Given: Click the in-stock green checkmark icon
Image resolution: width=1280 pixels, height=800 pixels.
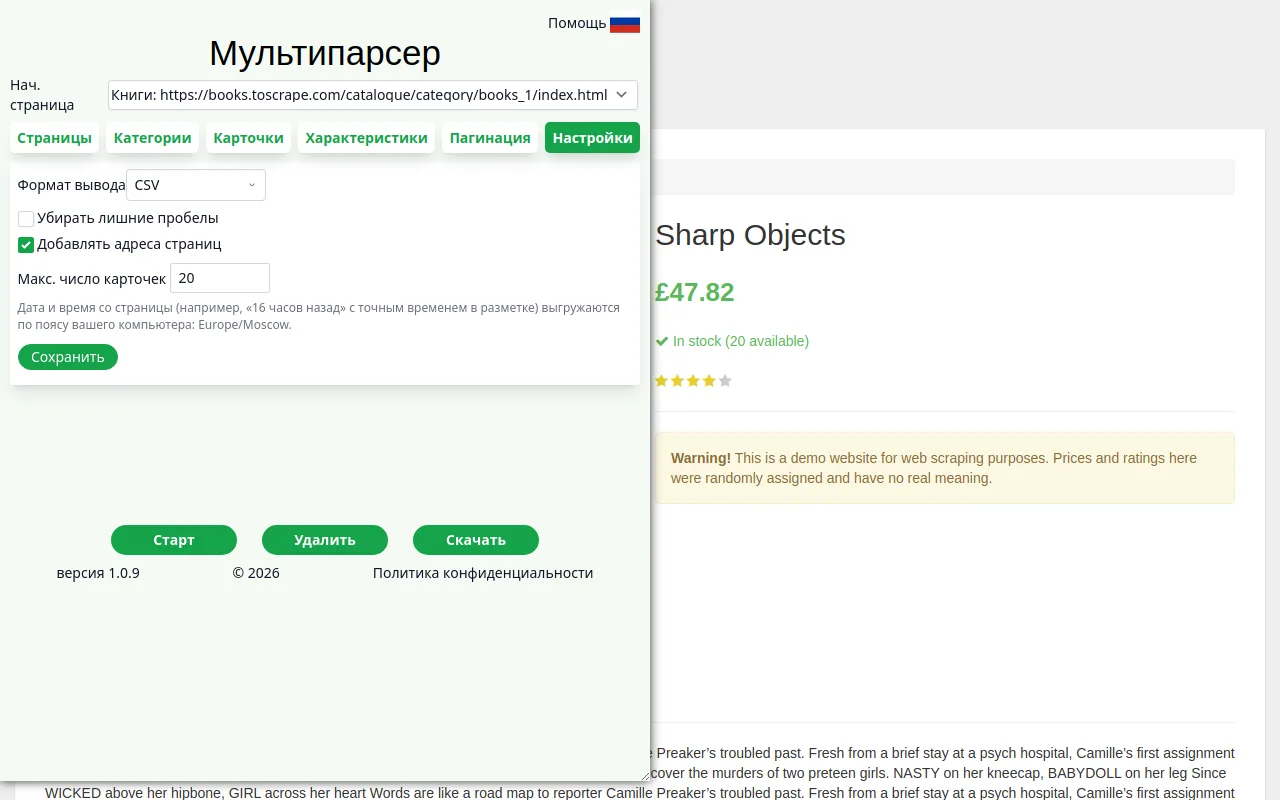Looking at the screenshot, I should tap(662, 341).
